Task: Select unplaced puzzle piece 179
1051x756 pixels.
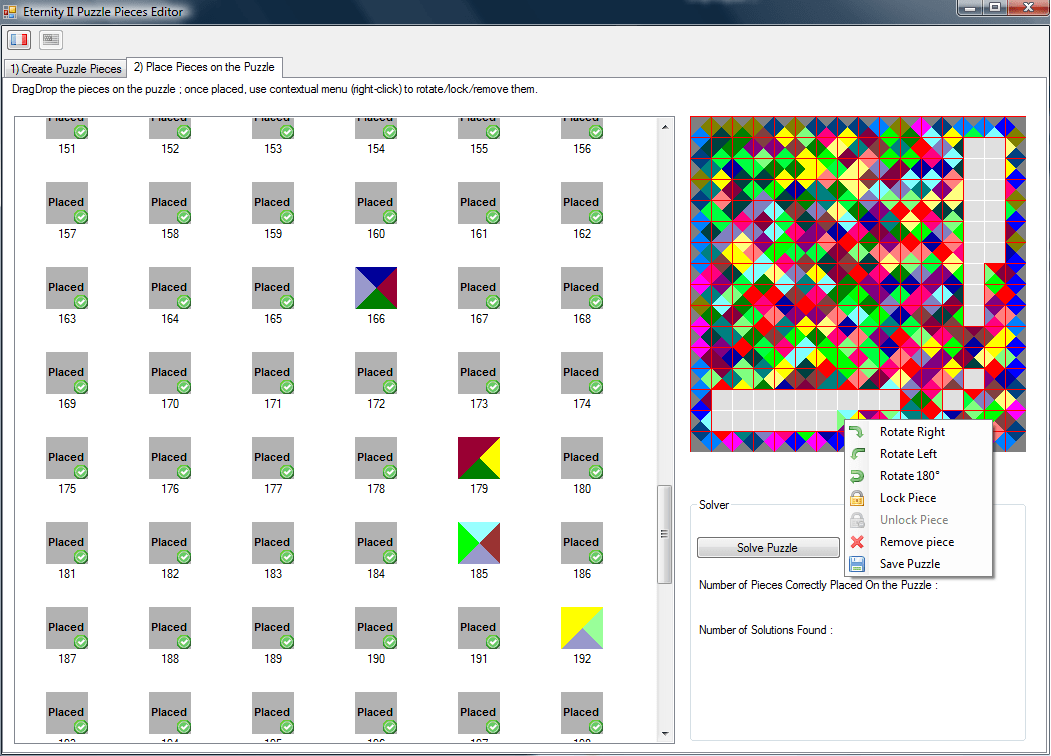Action: tap(479, 458)
